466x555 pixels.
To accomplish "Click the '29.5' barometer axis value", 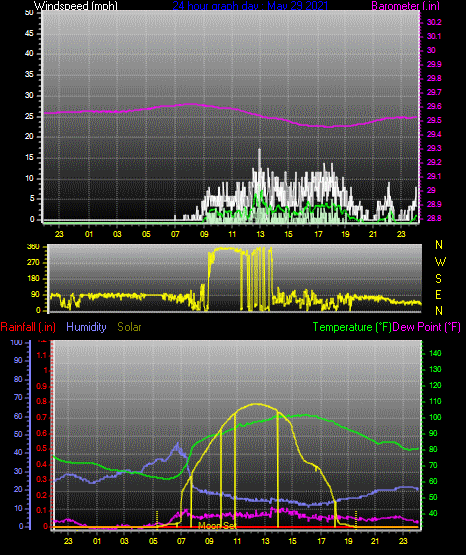I will click(434, 121).
